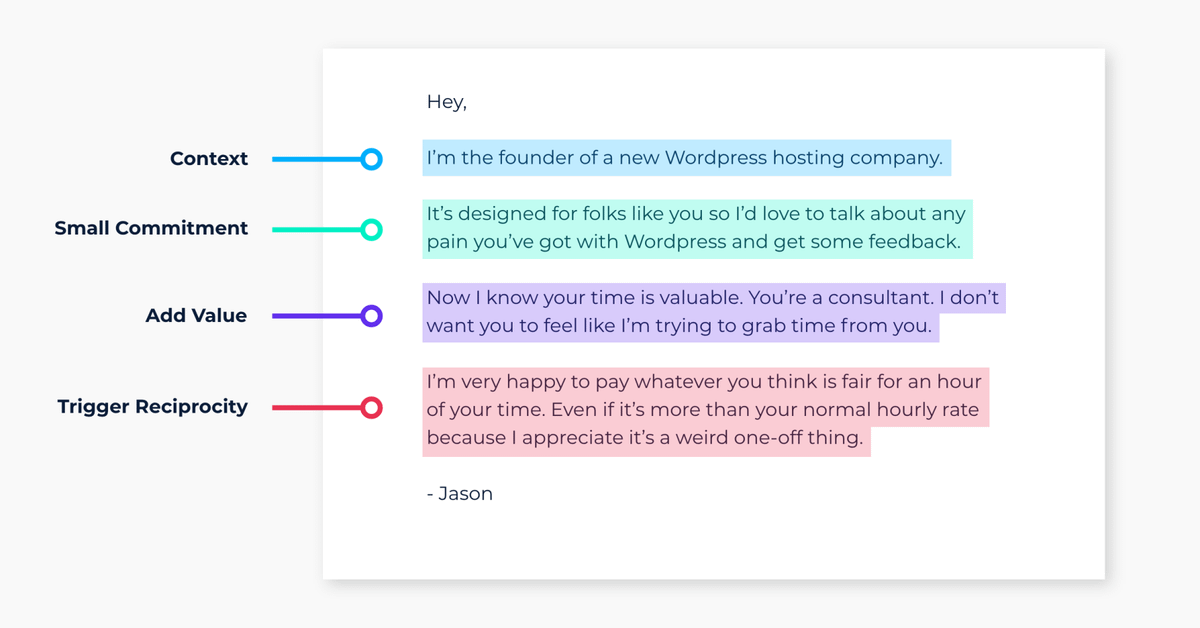The height and width of the screenshot is (628, 1200).
Task: Click the line "of your time. Even if it's more"
Action: coord(702,410)
